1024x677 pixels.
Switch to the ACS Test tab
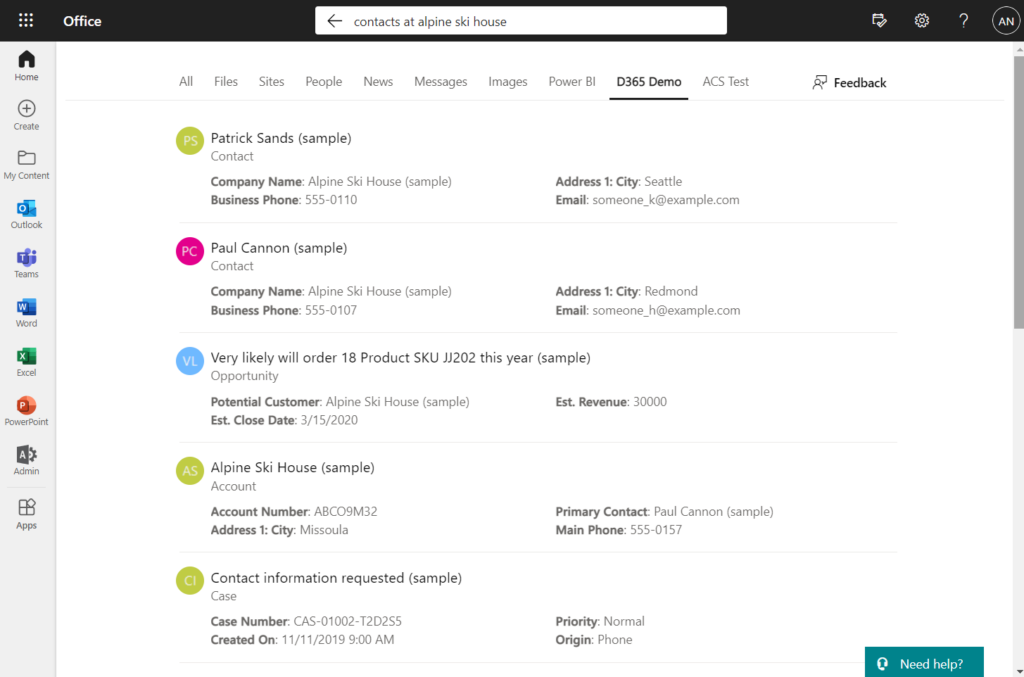725,82
